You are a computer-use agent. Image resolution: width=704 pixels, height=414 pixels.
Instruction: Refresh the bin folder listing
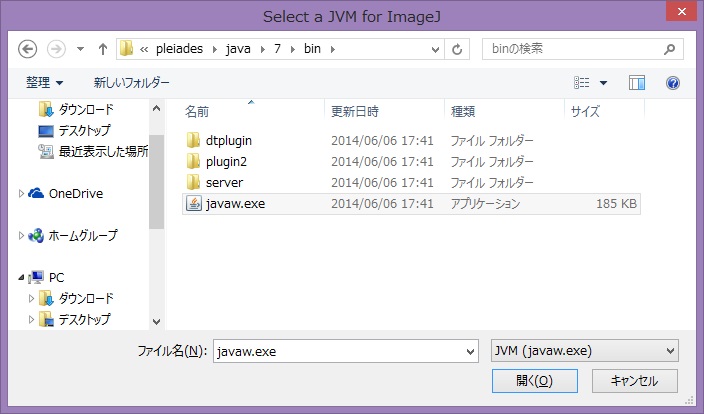coord(457,49)
